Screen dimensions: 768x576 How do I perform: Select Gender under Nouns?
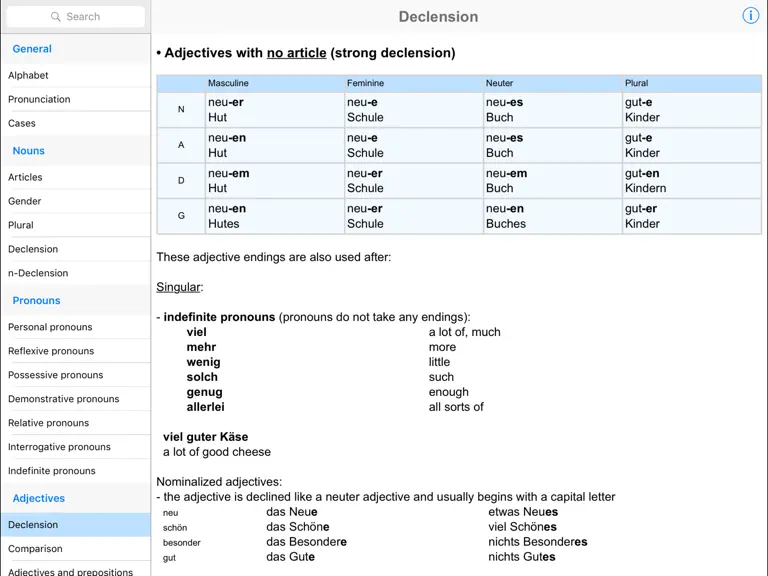(x=75, y=201)
